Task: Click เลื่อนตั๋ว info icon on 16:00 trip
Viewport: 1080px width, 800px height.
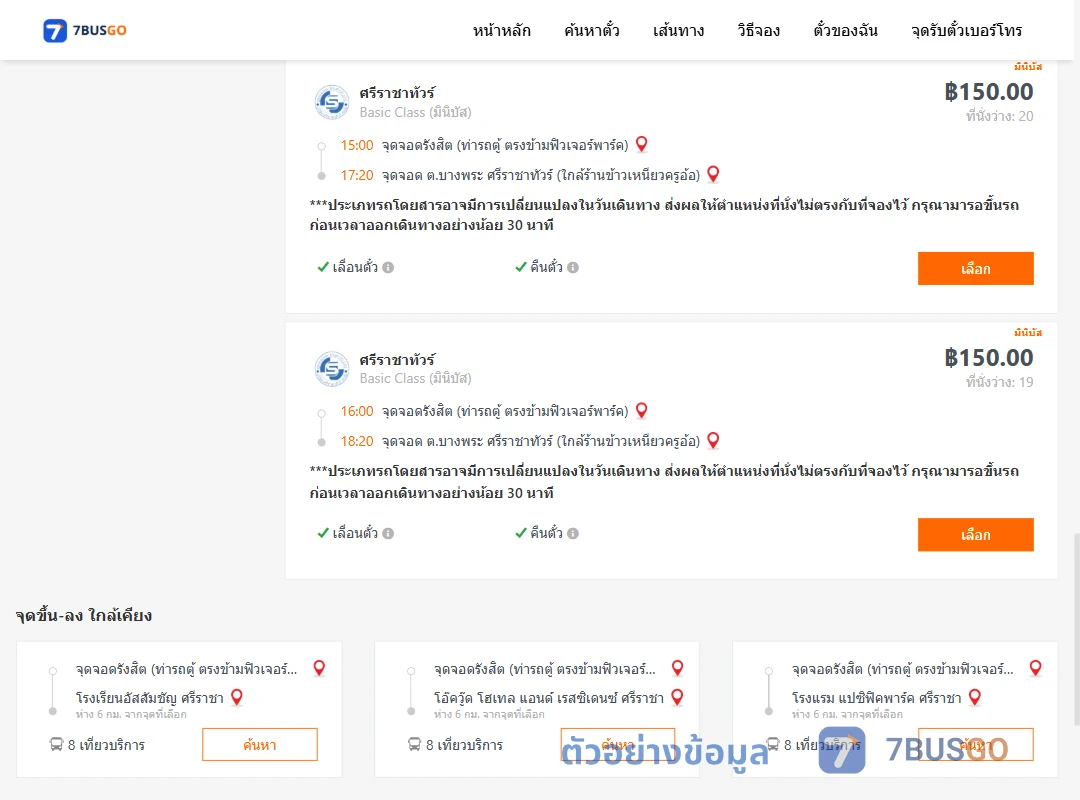Action: point(388,533)
